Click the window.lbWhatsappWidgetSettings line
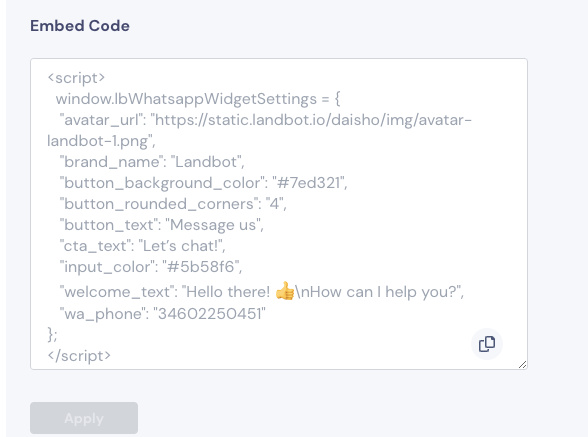 (198, 99)
